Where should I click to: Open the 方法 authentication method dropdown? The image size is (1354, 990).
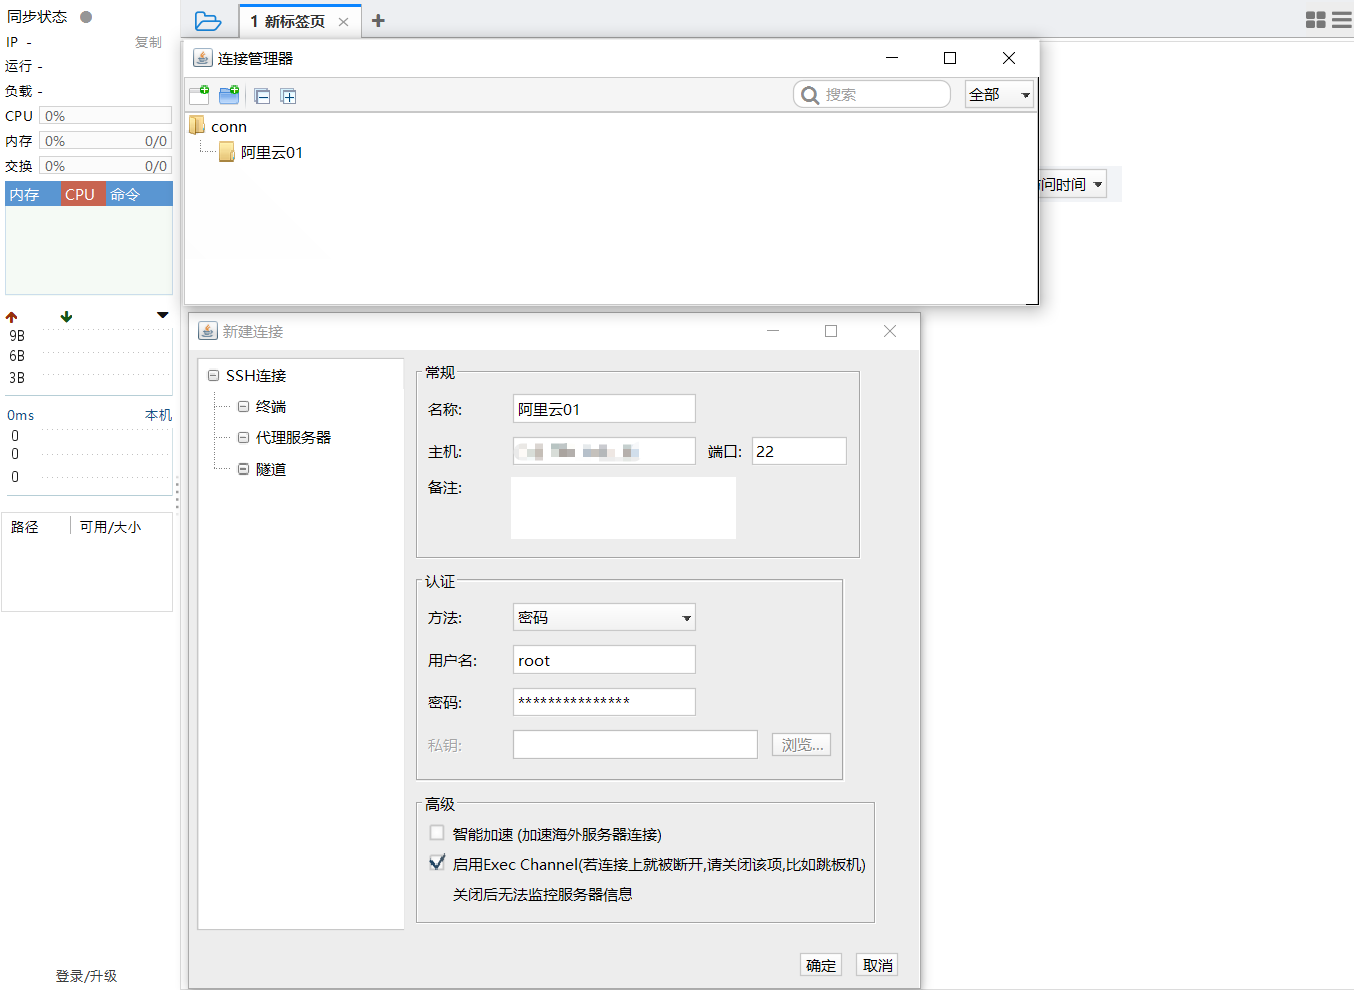tap(604, 617)
